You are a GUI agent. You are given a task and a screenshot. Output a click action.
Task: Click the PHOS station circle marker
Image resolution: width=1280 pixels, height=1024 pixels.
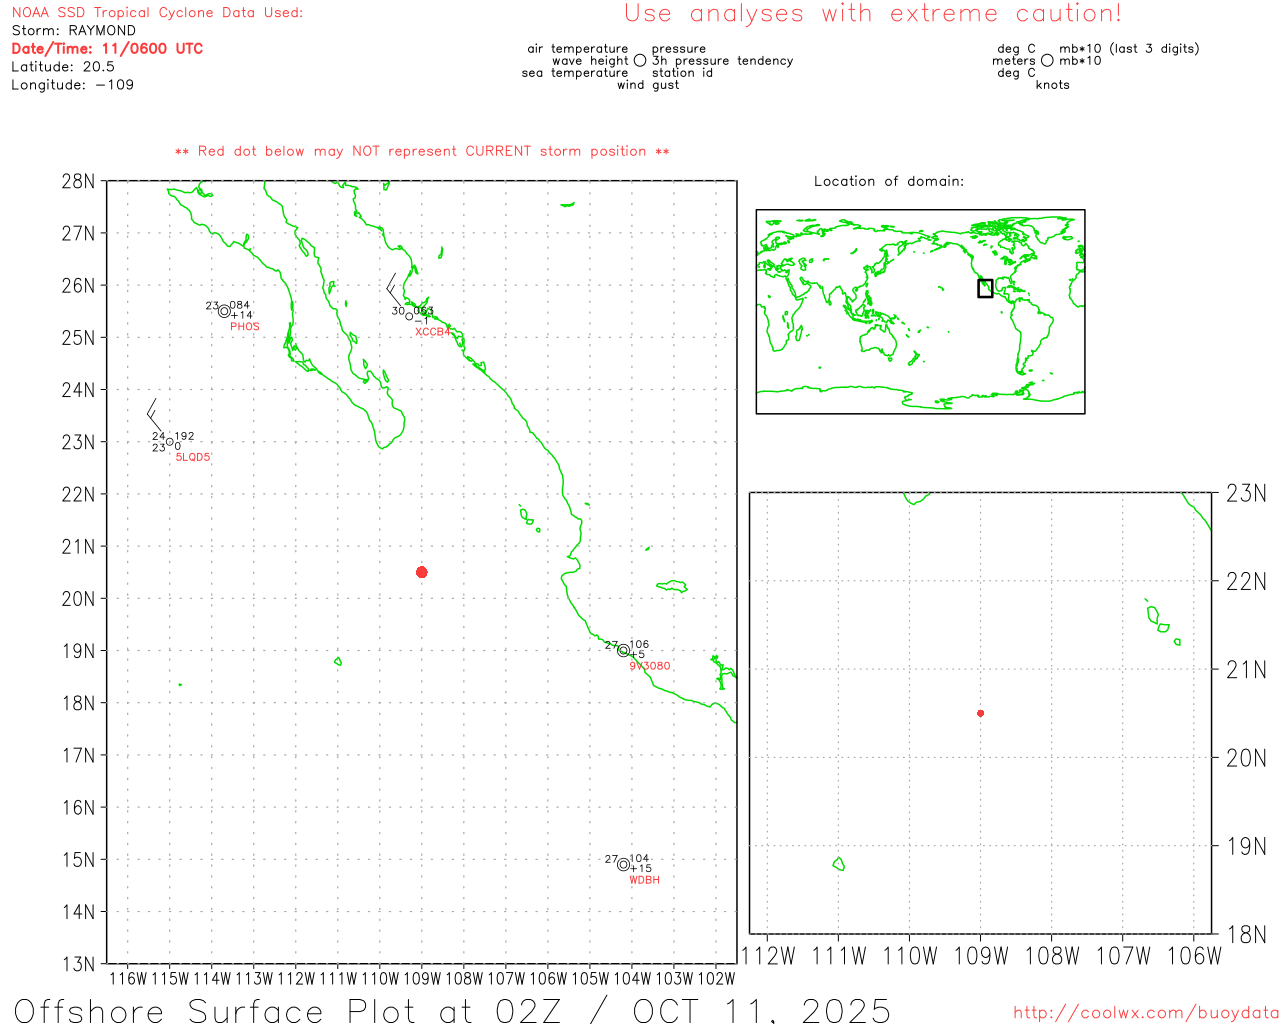pyautogui.click(x=224, y=311)
